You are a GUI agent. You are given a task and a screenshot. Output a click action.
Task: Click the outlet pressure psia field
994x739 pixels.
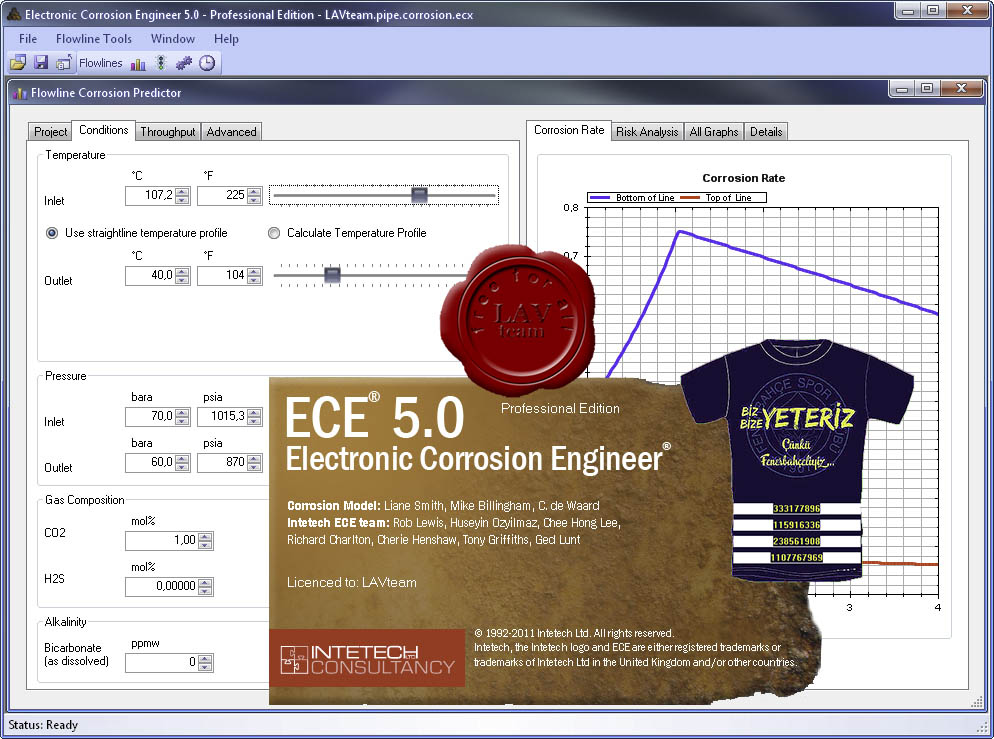[x=223, y=463]
